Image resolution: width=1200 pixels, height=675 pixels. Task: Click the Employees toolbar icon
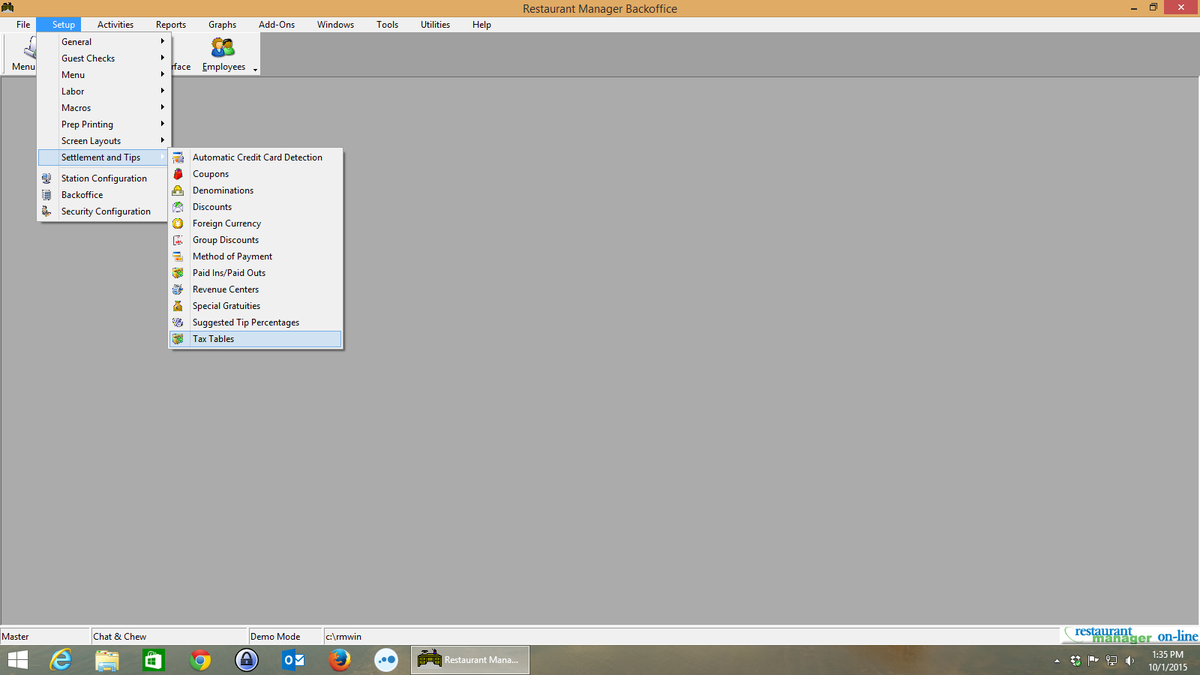[x=223, y=48]
